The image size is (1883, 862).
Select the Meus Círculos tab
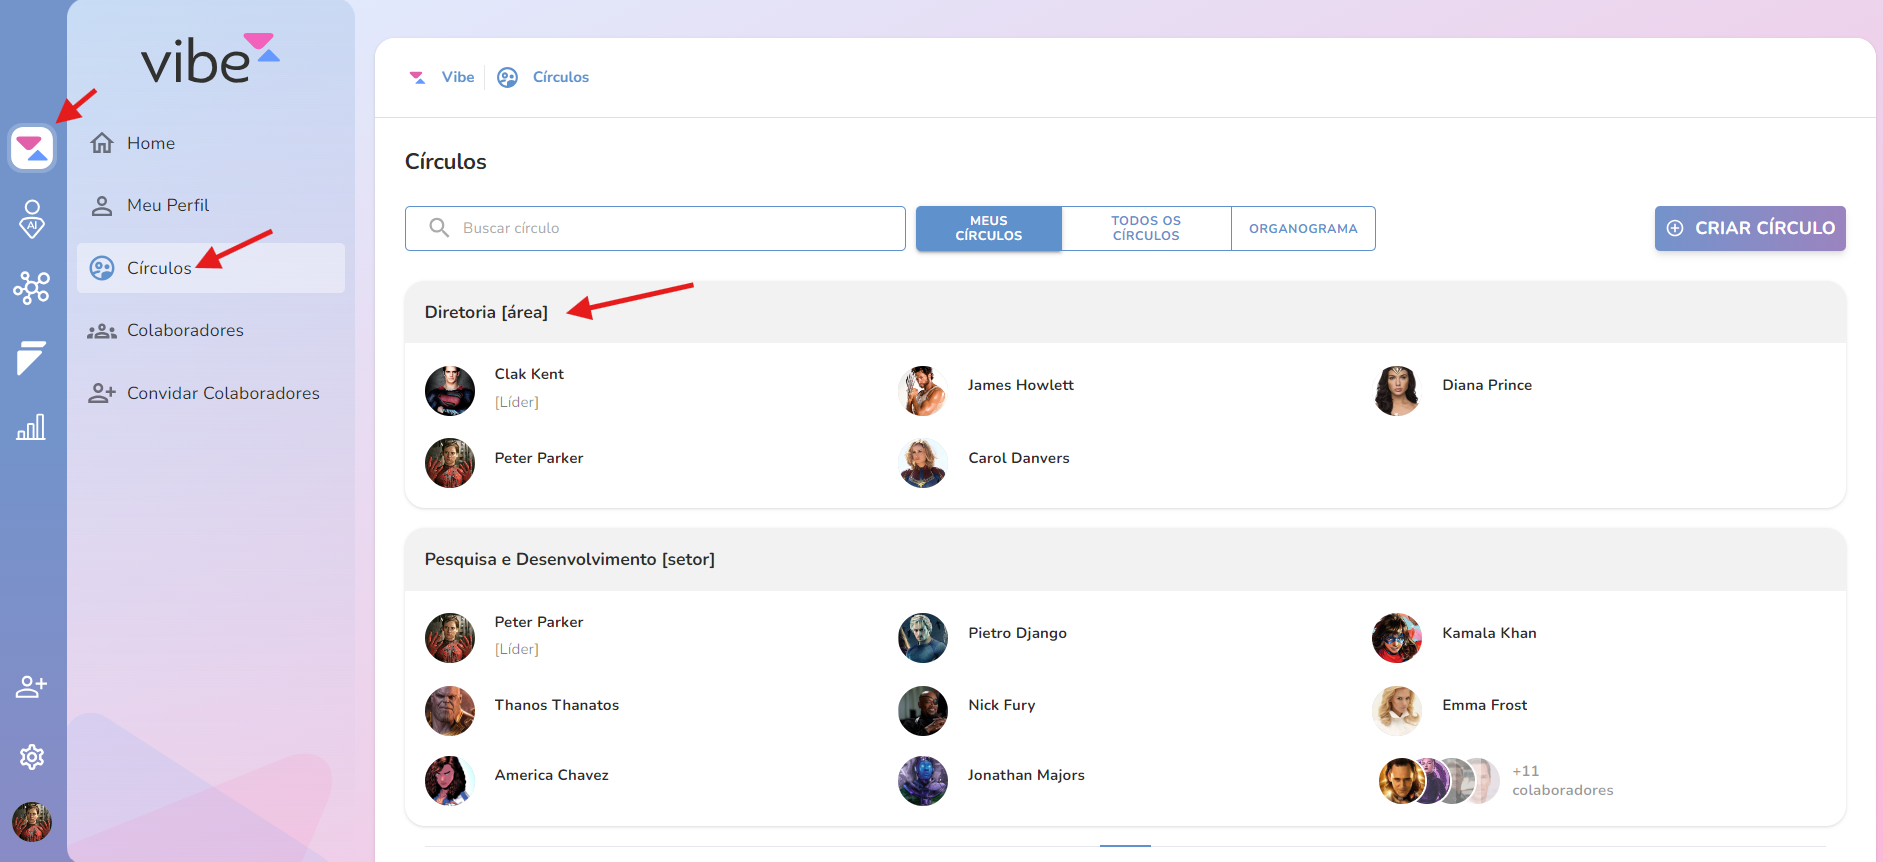[x=988, y=228]
